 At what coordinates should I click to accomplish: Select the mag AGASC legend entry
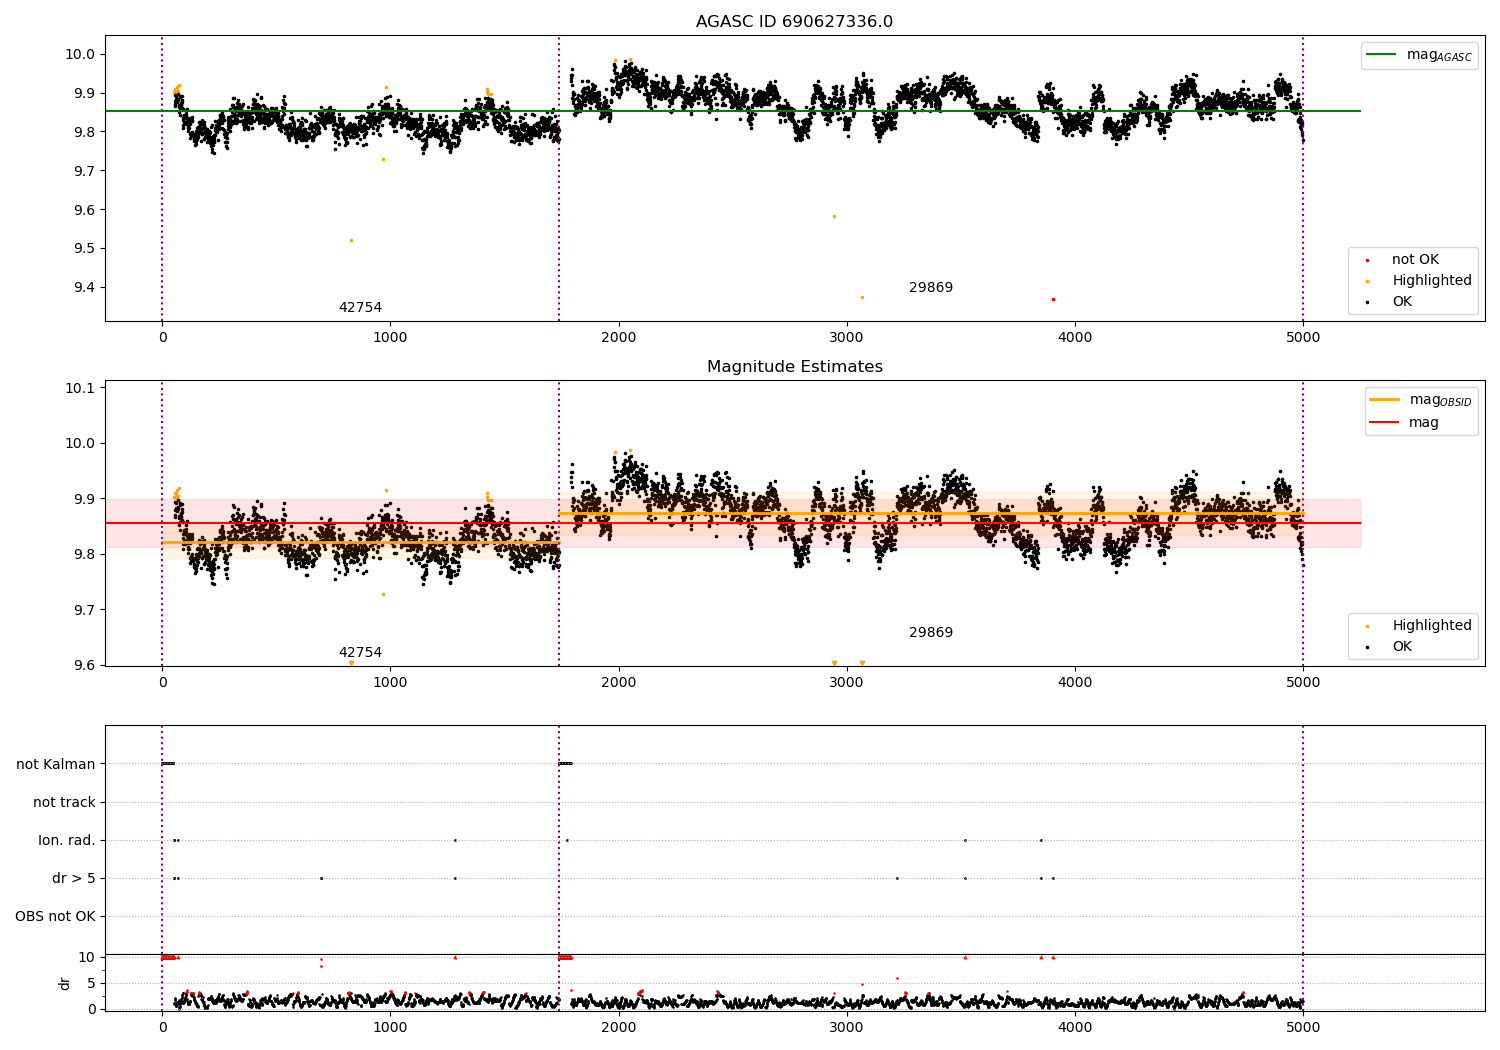tap(1419, 55)
